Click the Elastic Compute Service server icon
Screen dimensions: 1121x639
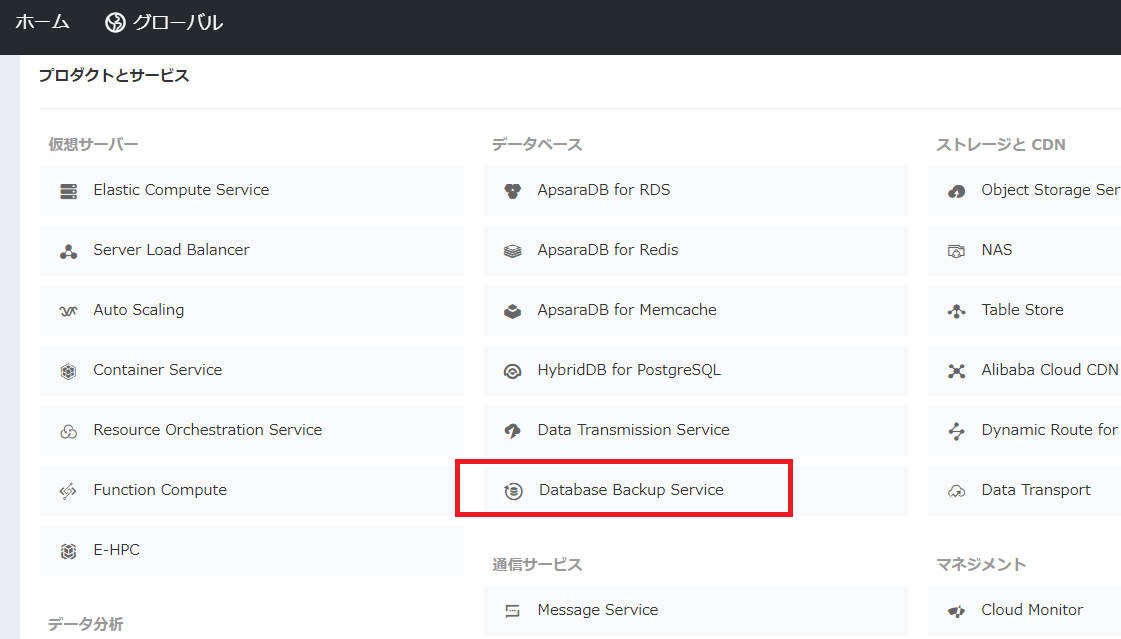click(68, 191)
